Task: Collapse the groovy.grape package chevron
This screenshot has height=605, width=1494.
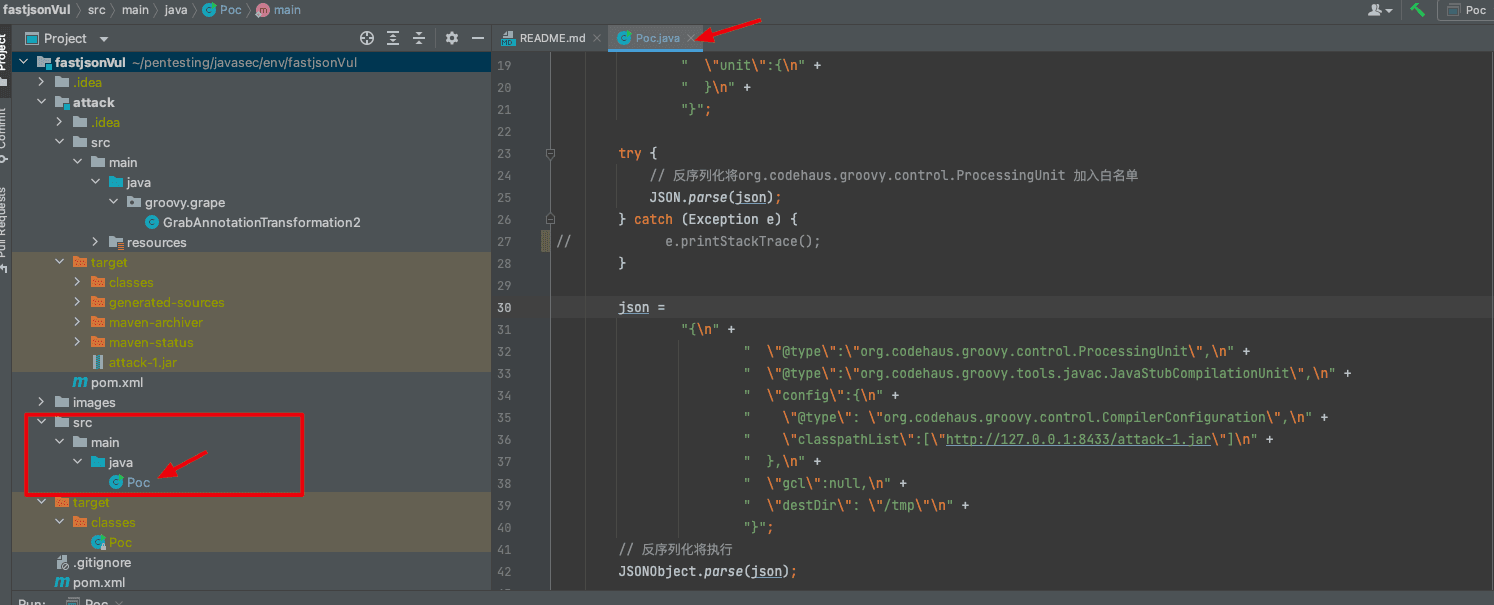Action: tap(114, 202)
